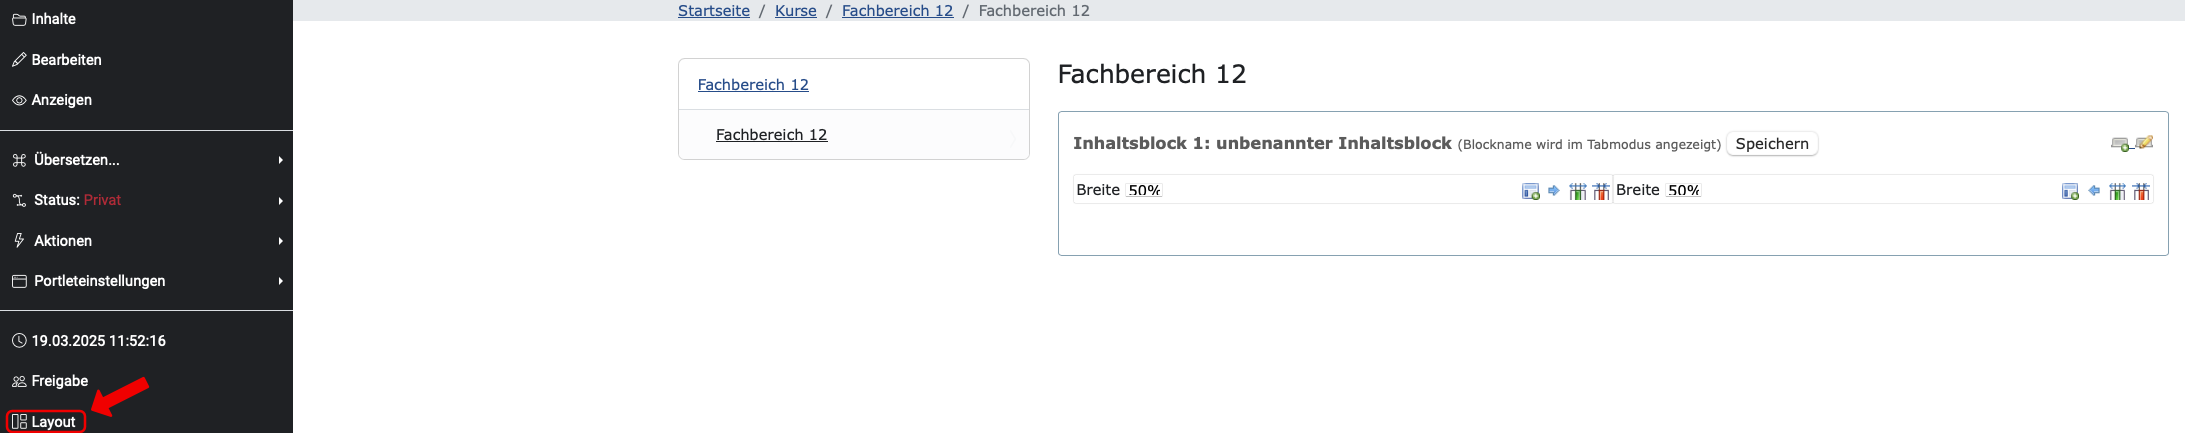The height and width of the screenshot is (433, 2185).
Task: Click the left column Breite 50% field
Action: [1144, 190]
